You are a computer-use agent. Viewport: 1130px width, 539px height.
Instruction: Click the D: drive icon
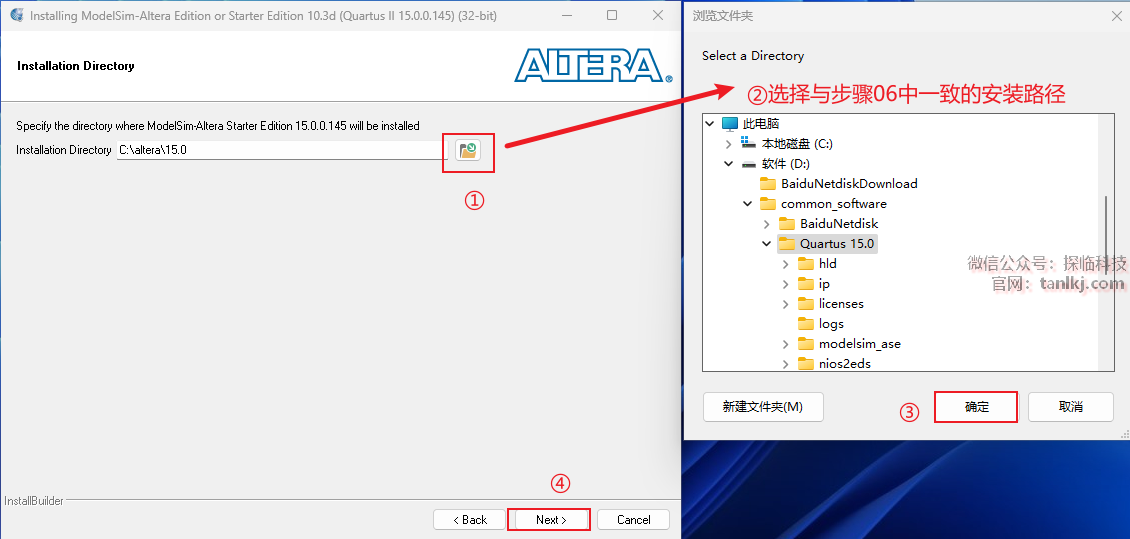coord(749,164)
